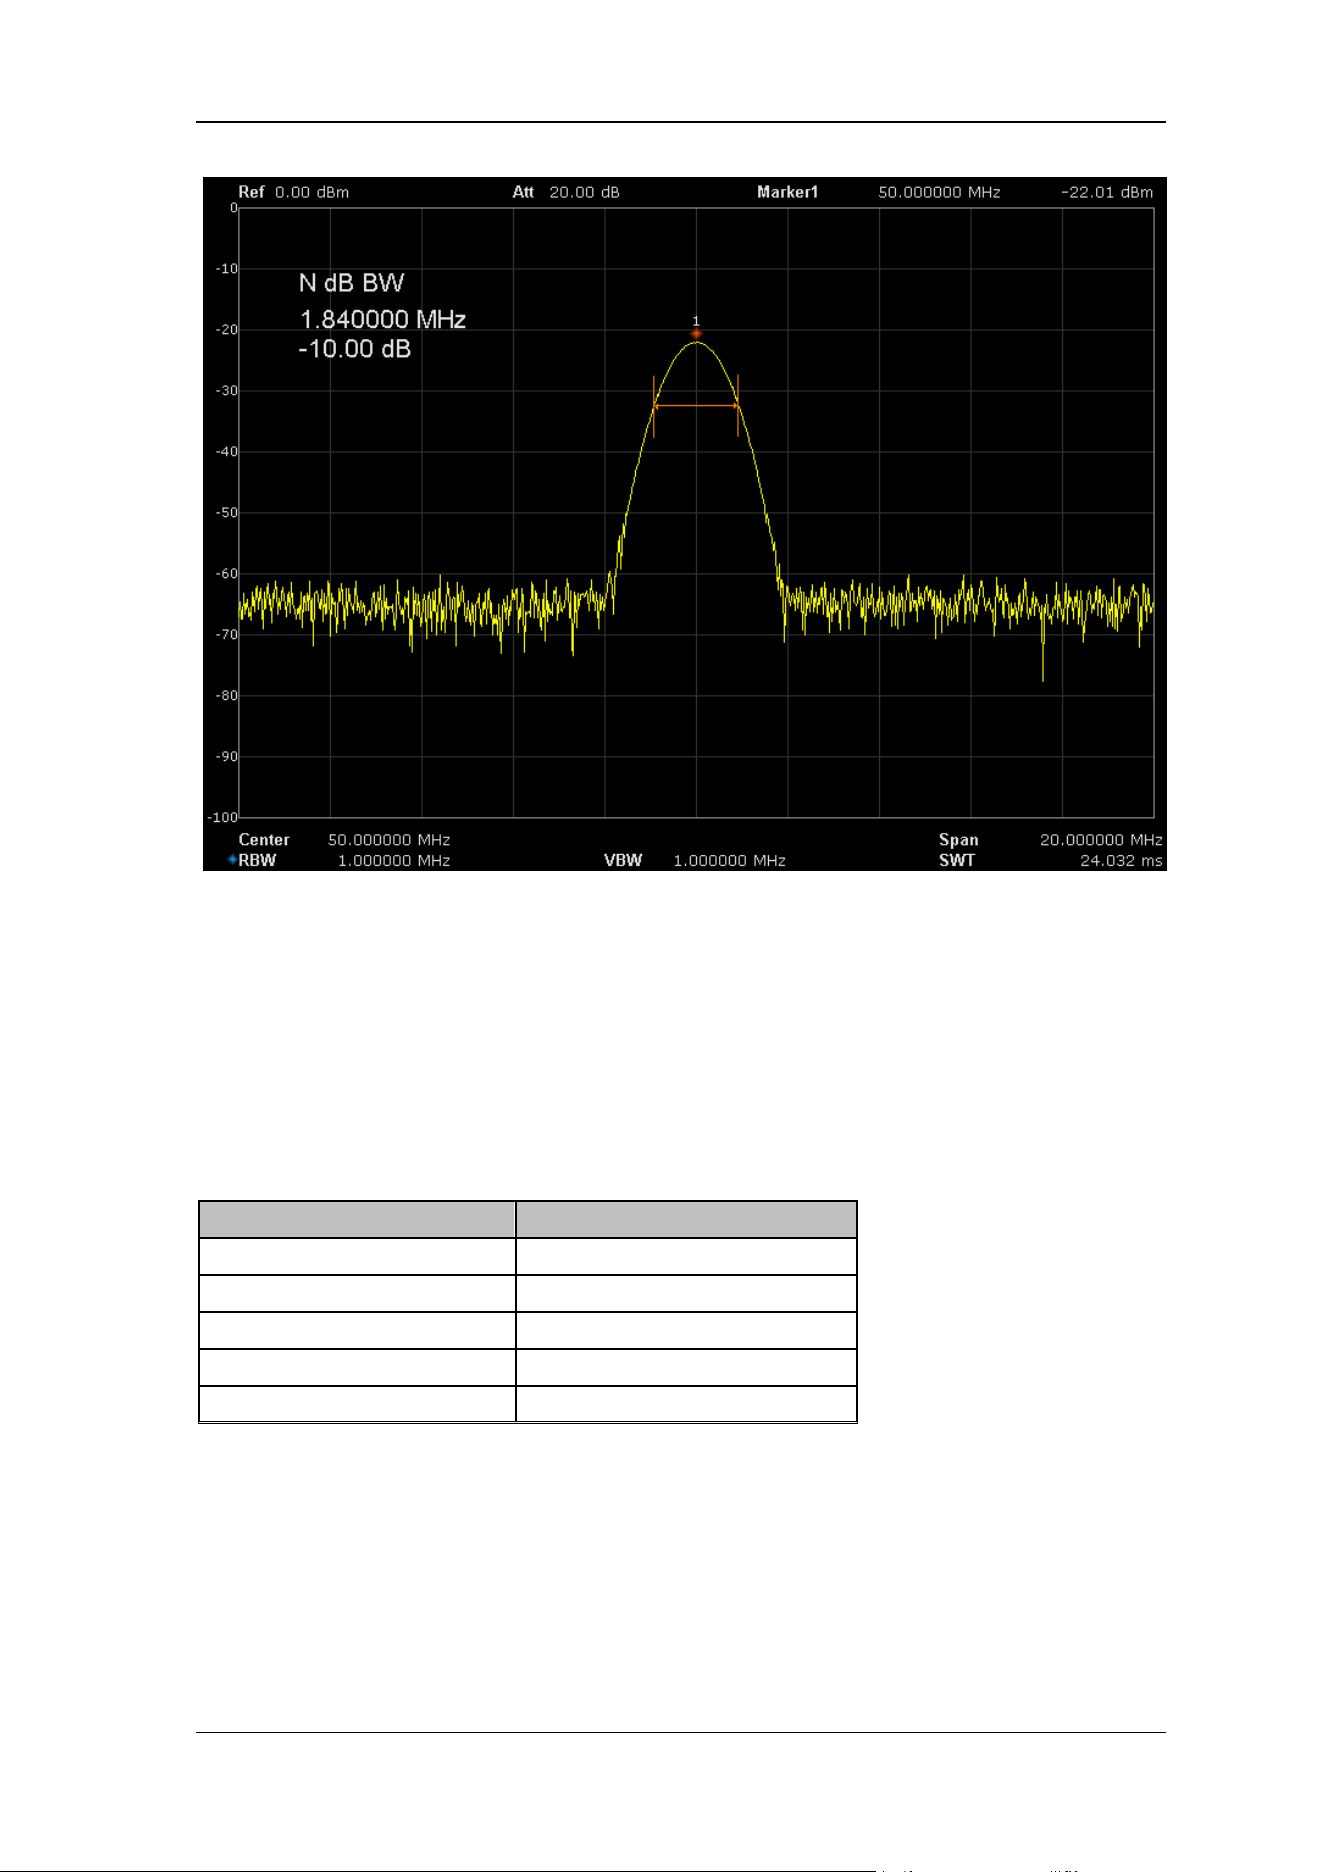This screenshot has height=1872, width=1324.
Task: Select the Marker1 label in header
Action: [x=787, y=192]
